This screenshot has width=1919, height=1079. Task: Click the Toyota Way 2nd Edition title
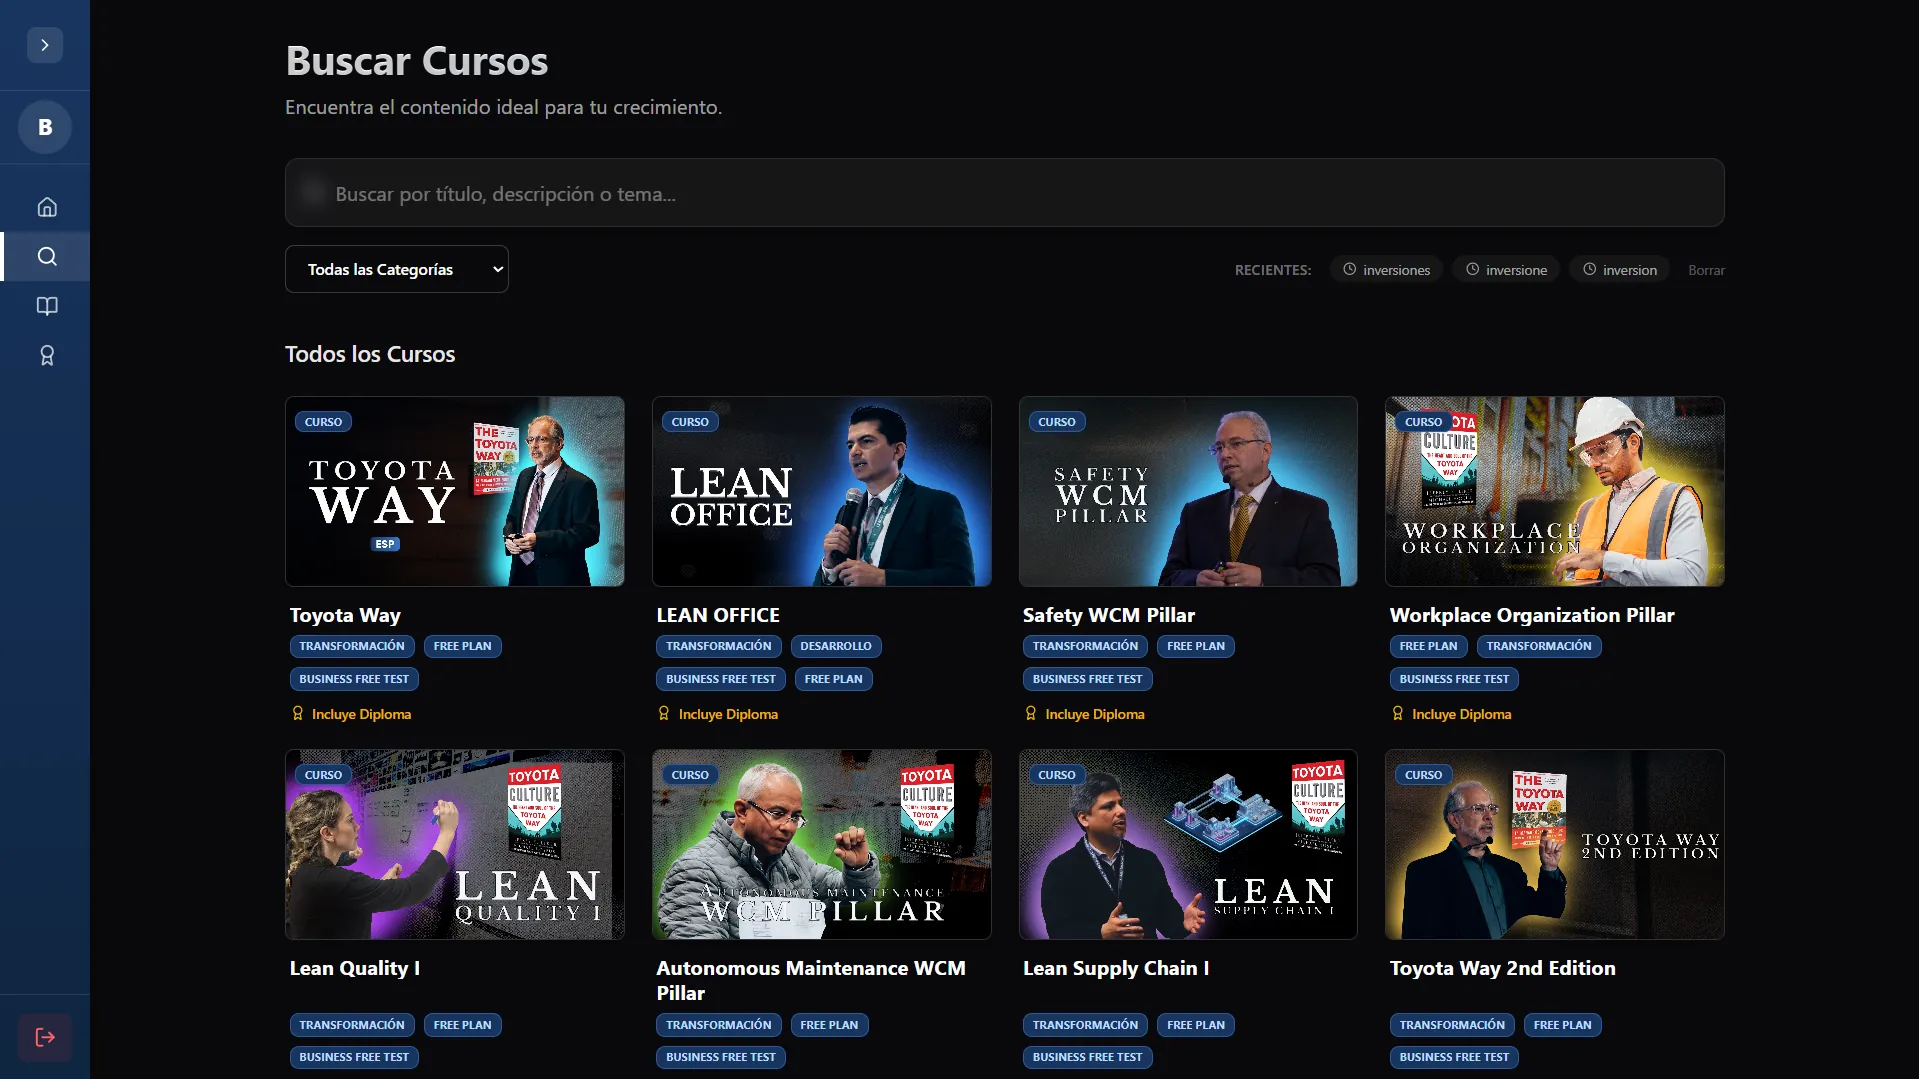(1503, 968)
